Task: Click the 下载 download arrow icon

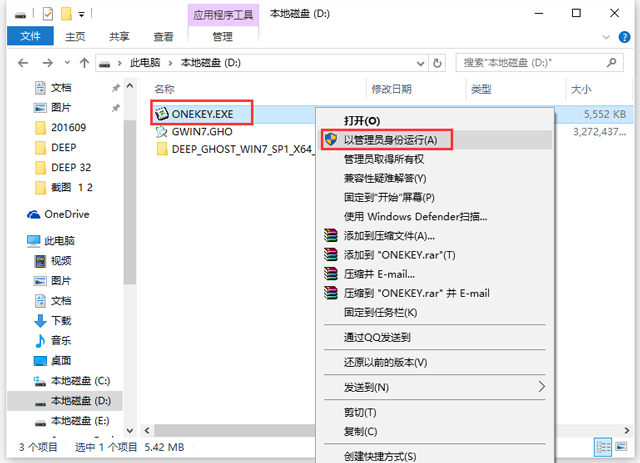Action: [40, 321]
